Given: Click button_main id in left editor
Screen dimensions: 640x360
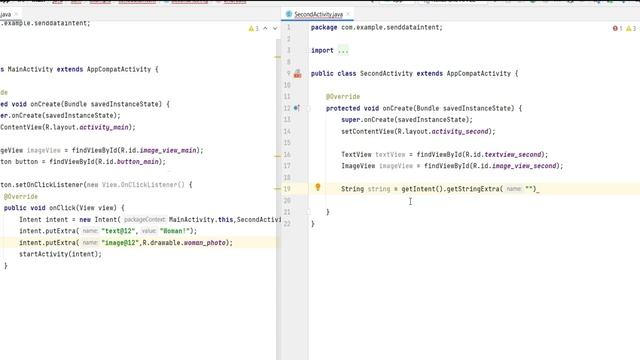Looking at the screenshot, I should pyautogui.click(x=138, y=162).
